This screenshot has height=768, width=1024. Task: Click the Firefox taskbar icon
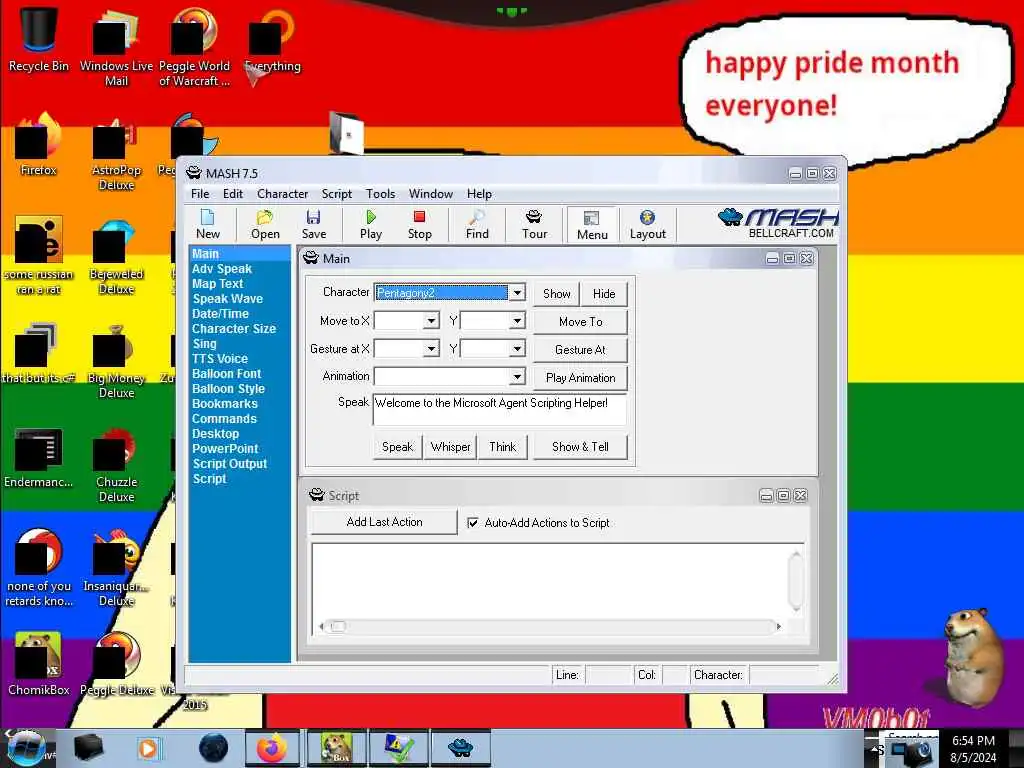click(272, 748)
